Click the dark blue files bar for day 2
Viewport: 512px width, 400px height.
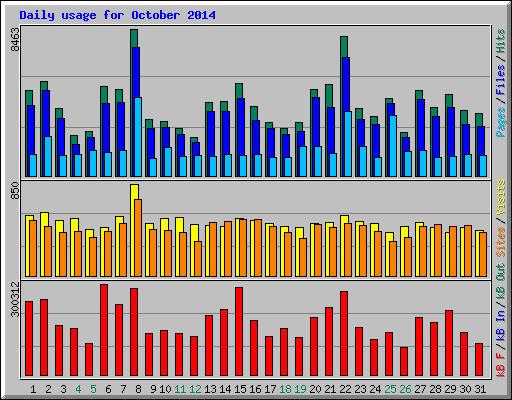pos(46,113)
